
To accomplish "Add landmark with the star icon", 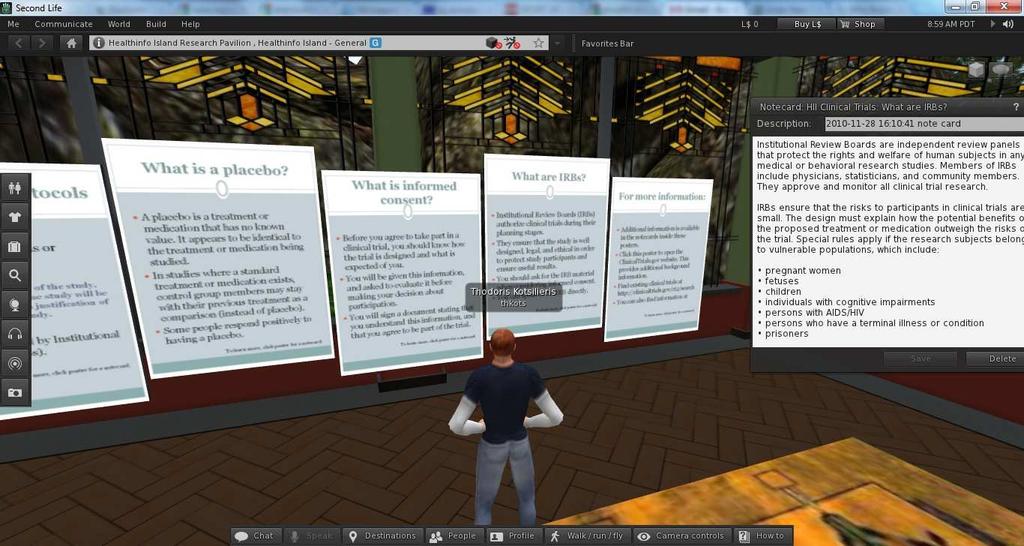I will [x=538, y=43].
